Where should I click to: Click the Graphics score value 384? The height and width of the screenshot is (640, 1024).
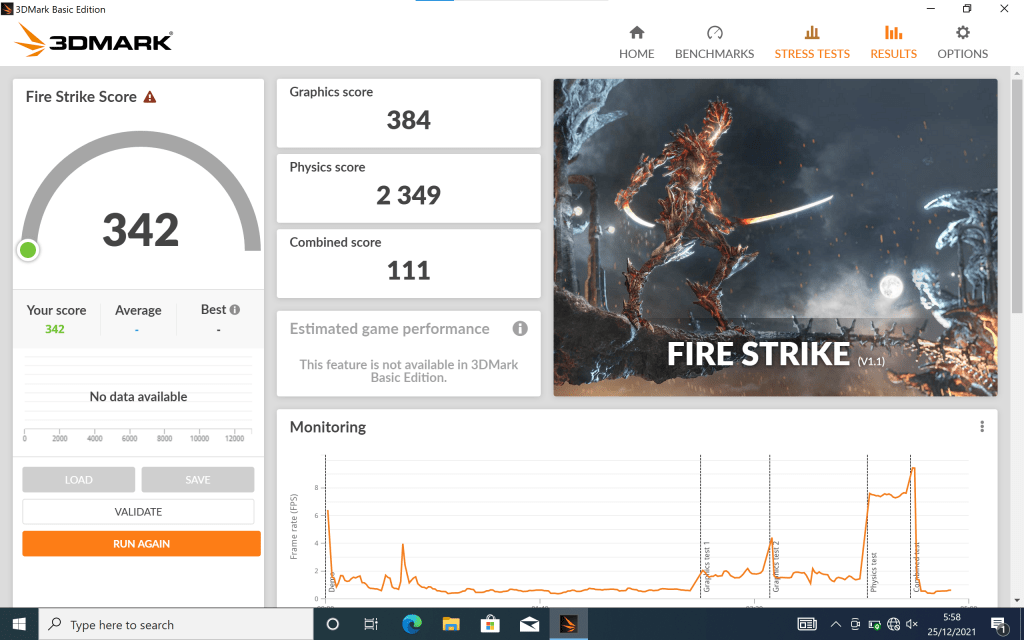point(409,120)
